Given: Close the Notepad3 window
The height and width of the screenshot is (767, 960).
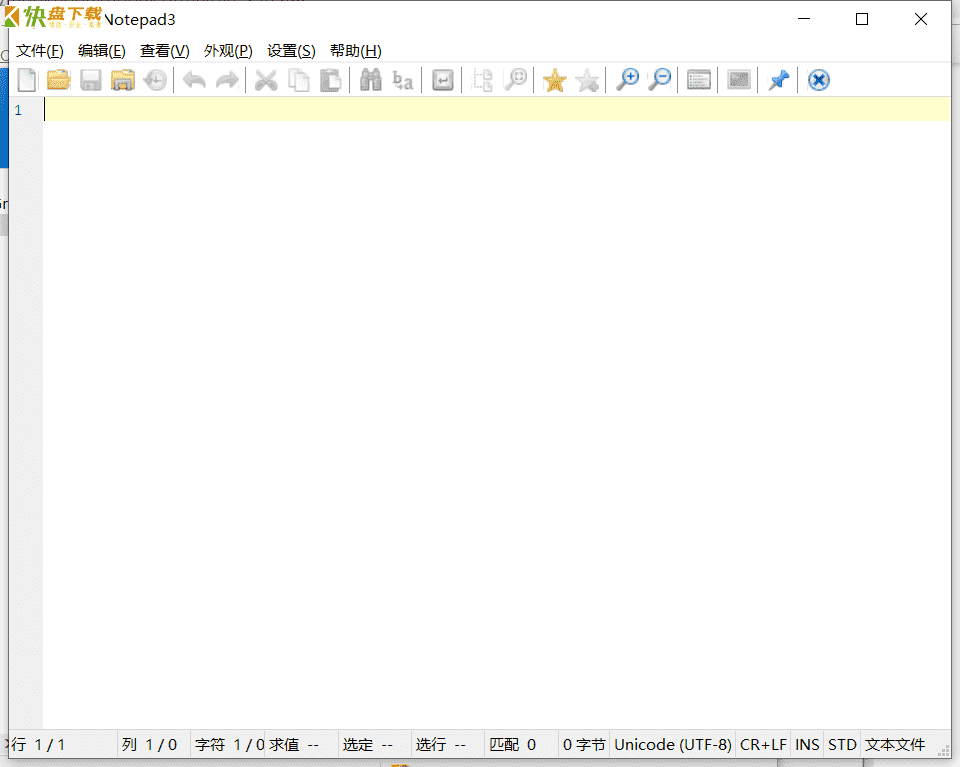Looking at the screenshot, I should coord(920,19).
